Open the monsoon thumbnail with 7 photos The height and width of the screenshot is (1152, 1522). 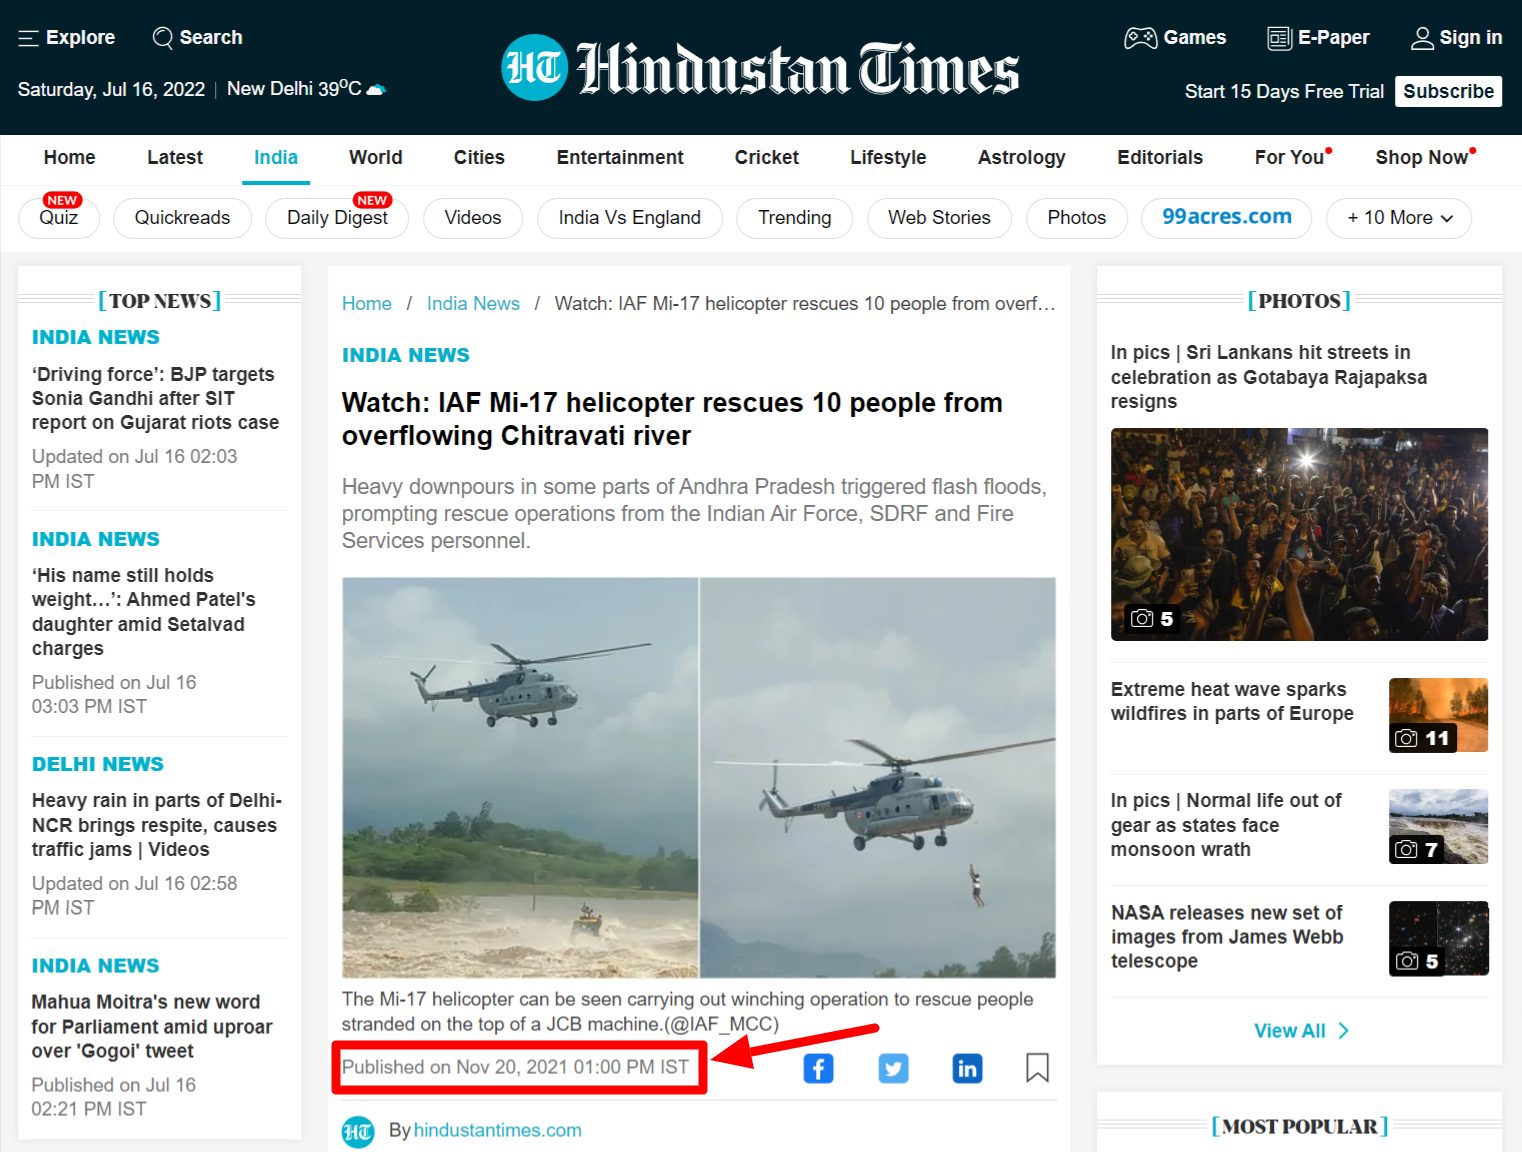(1438, 826)
